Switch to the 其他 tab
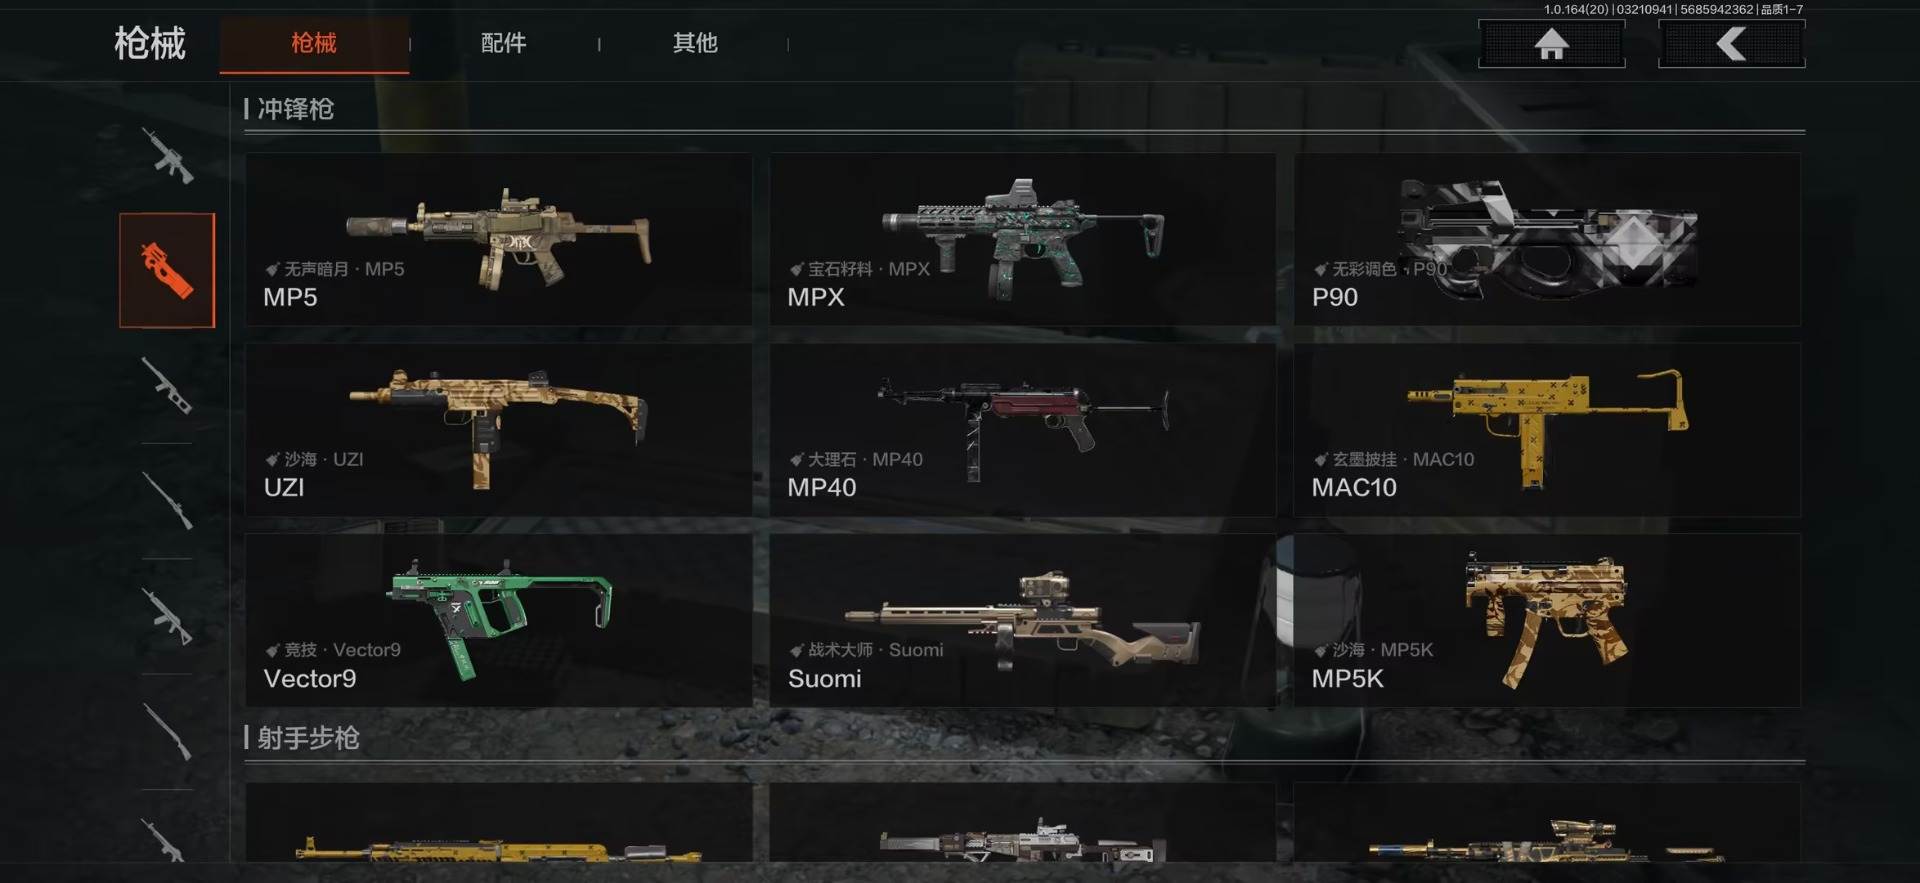The height and width of the screenshot is (883, 1920). click(x=695, y=43)
